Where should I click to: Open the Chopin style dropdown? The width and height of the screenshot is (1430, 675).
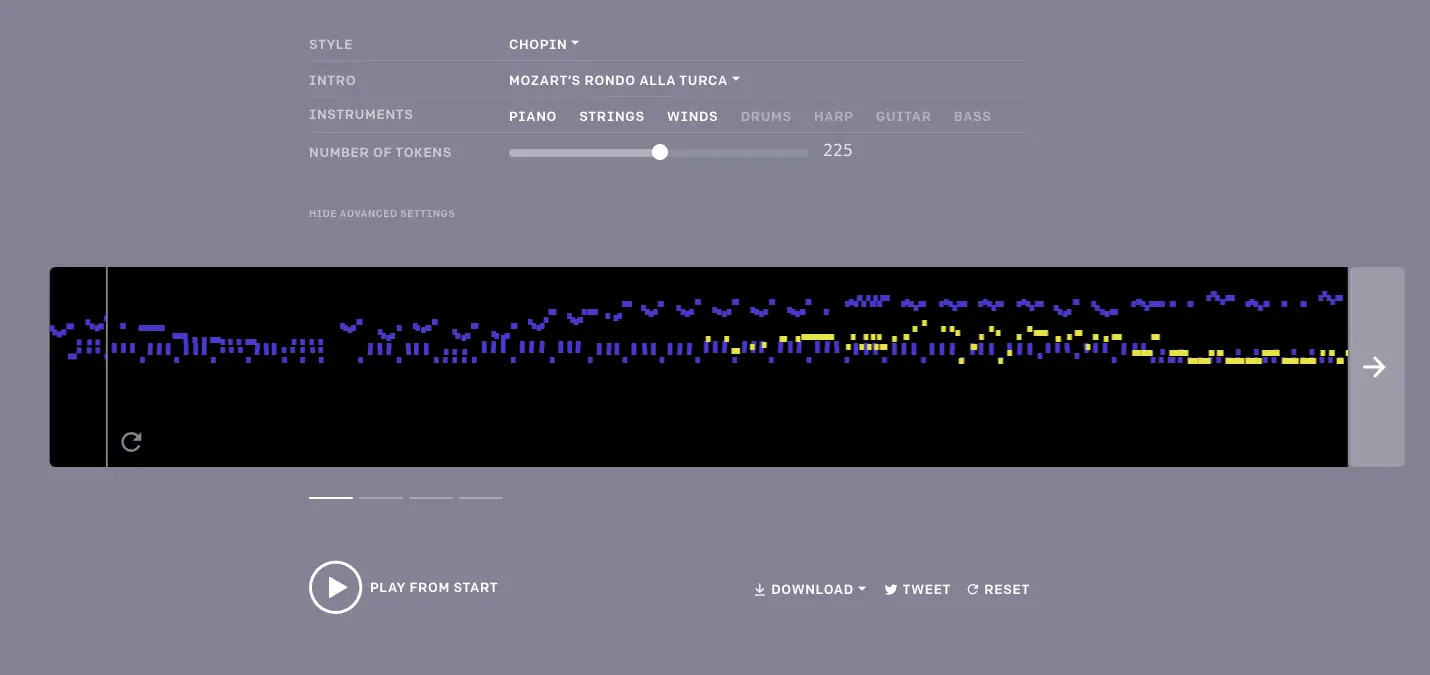point(544,45)
